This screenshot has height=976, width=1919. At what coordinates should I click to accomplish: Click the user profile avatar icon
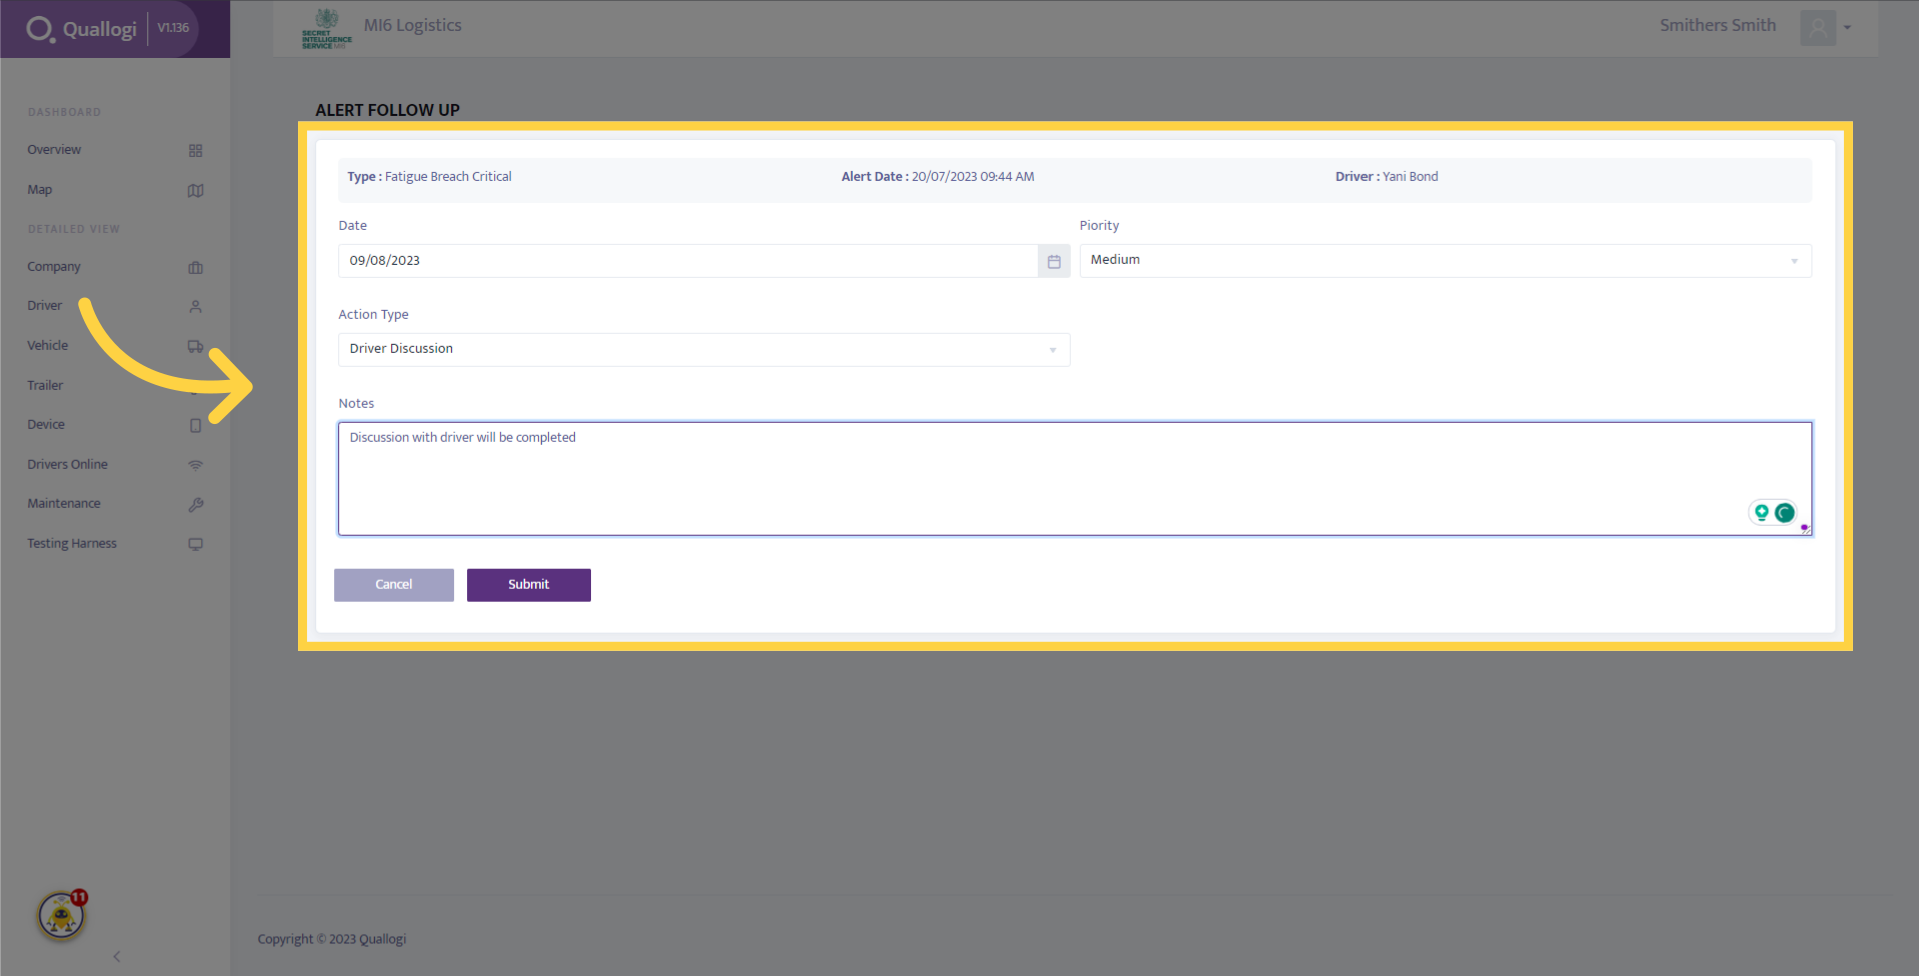coord(1817,27)
